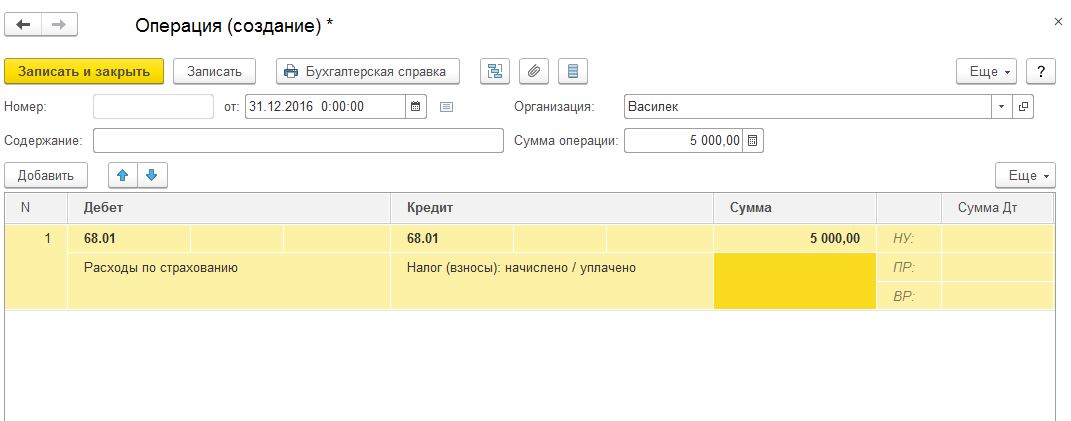This screenshot has width=1071, height=421.
Task: Select the highlighted Сумма cell in row 1
Action: 794,281
